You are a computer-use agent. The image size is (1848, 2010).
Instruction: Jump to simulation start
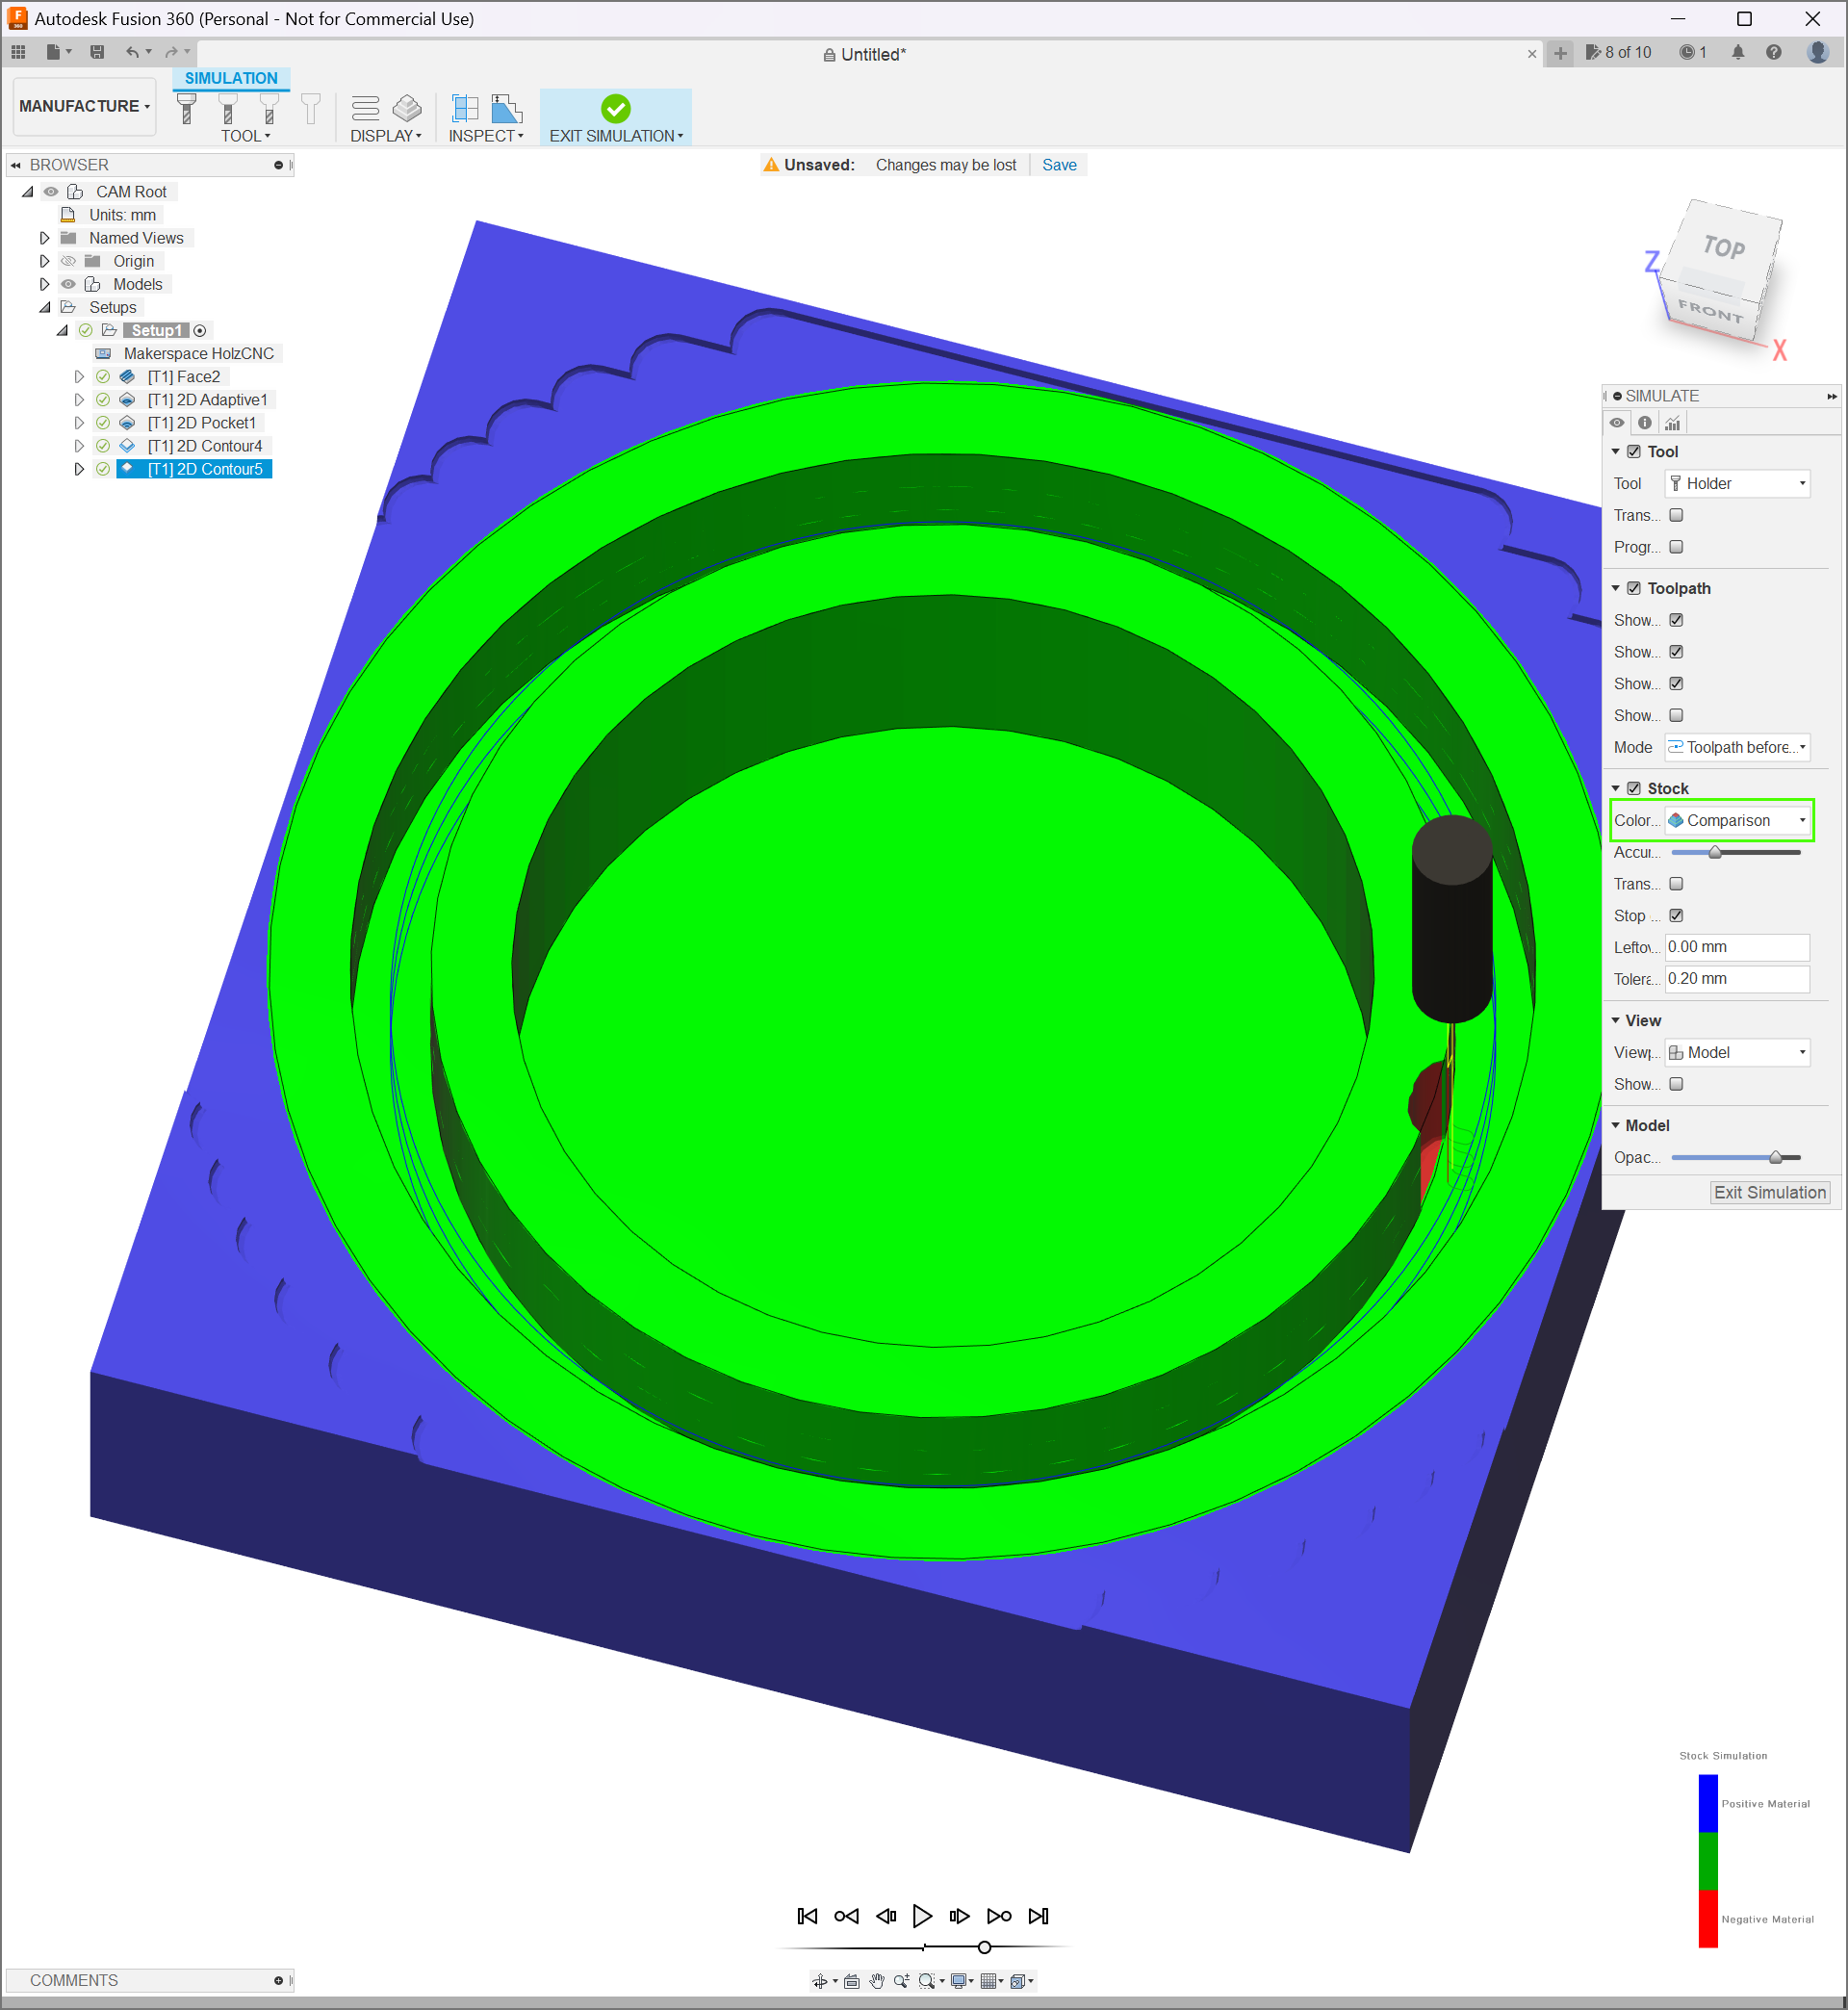click(807, 1916)
